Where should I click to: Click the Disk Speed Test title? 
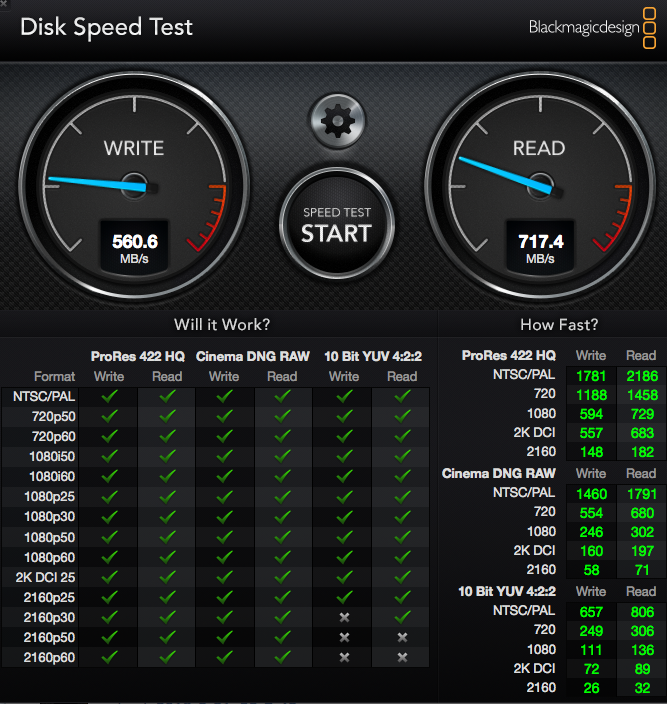click(106, 27)
